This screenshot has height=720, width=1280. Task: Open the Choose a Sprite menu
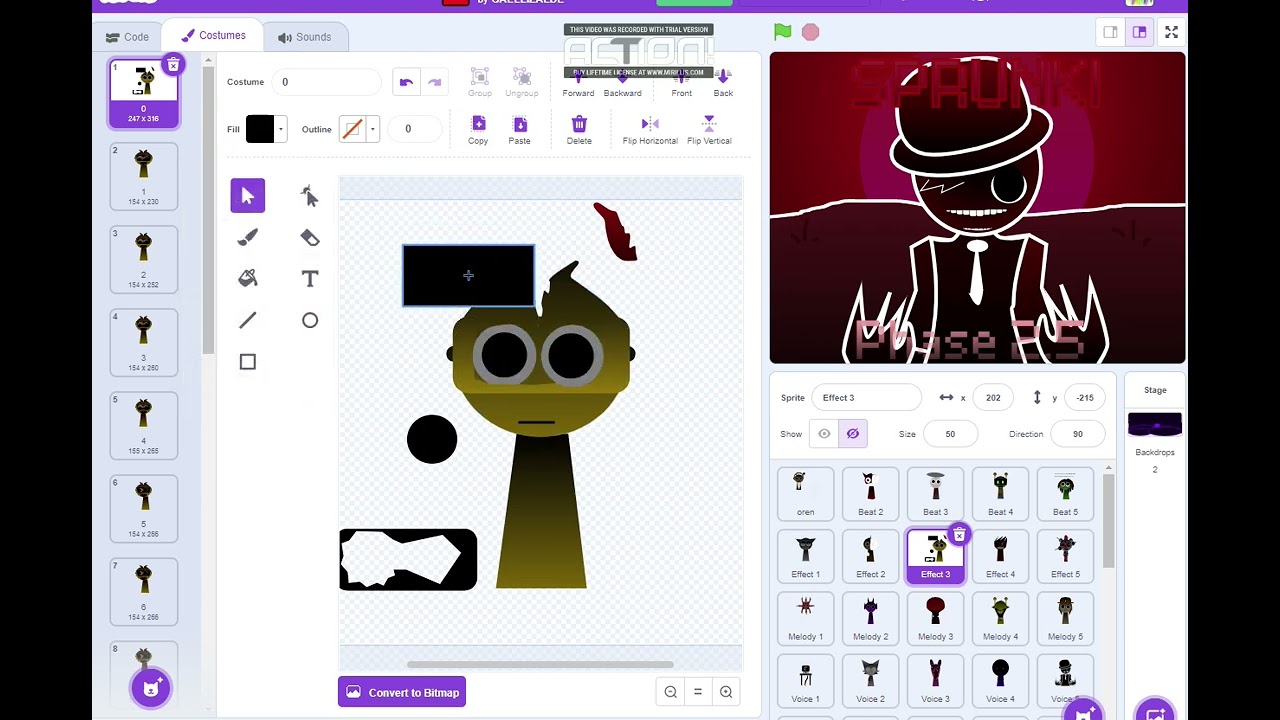point(1083,713)
